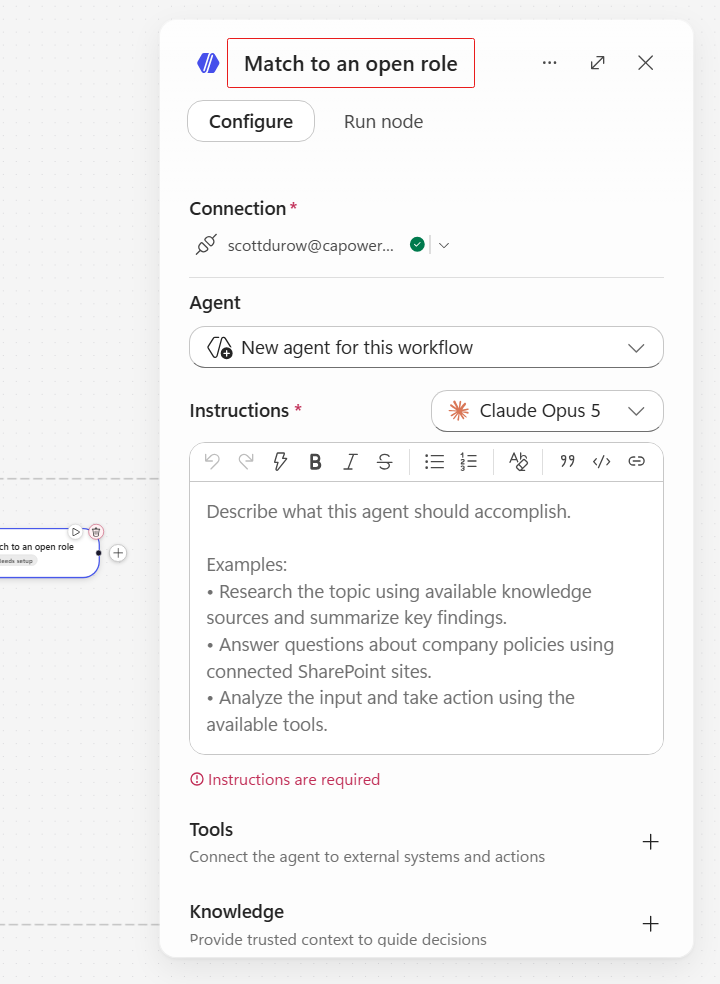This screenshot has height=984, width=720.
Task: Switch to the Configure tab
Action: pyautogui.click(x=250, y=121)
